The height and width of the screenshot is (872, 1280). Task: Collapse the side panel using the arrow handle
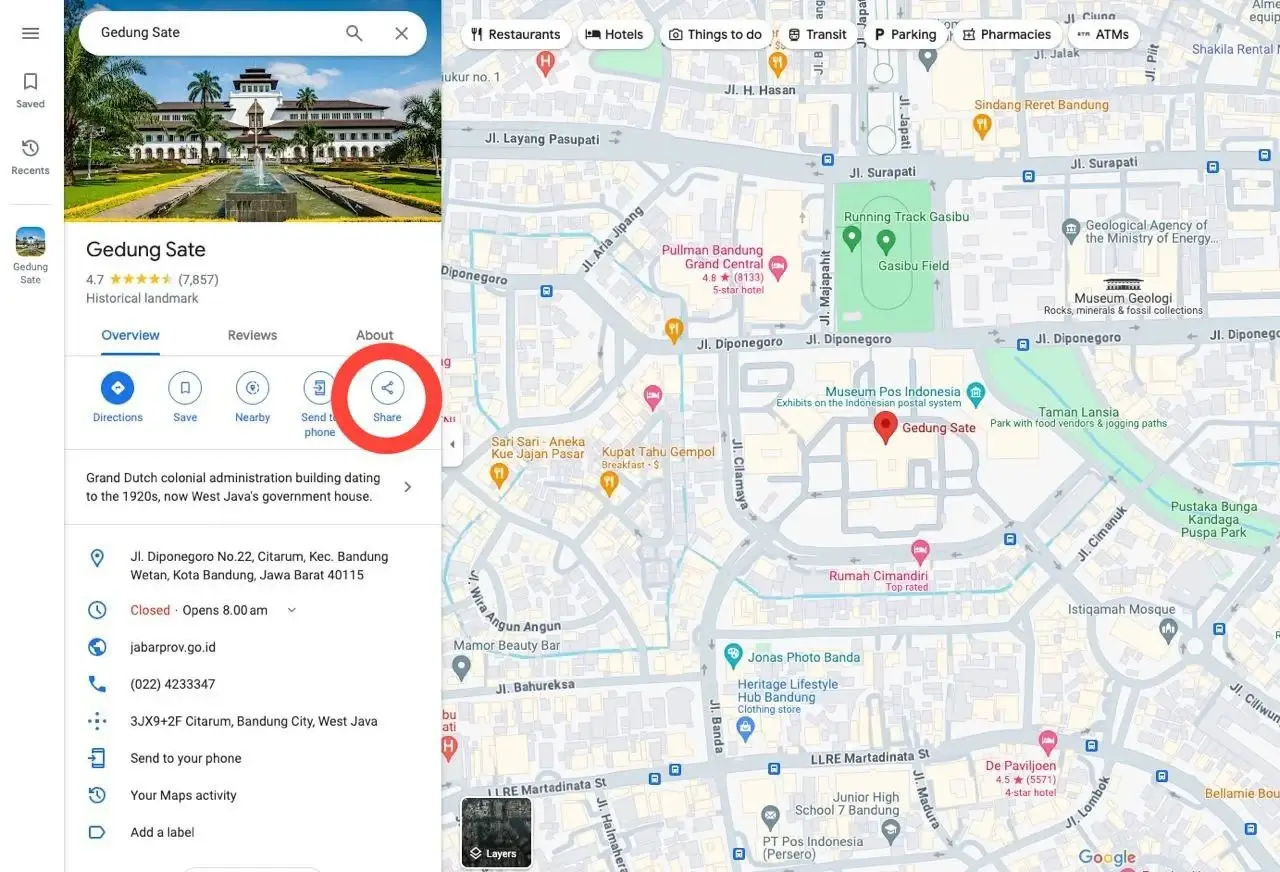pos(452,444)
